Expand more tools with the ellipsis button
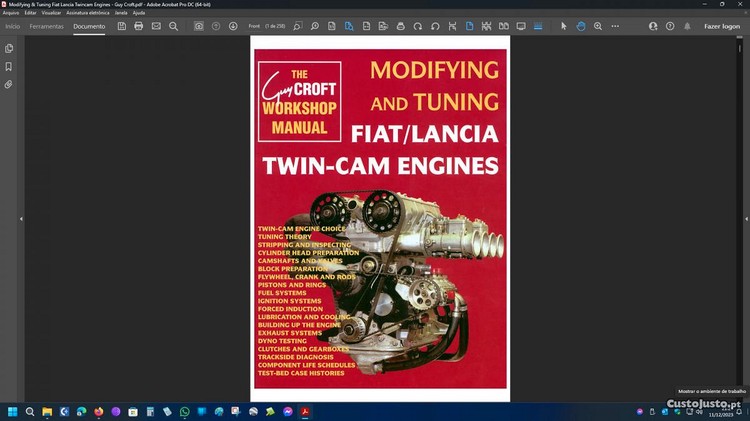The height and width of the screenshot is (421, 750). pos(615,26)
